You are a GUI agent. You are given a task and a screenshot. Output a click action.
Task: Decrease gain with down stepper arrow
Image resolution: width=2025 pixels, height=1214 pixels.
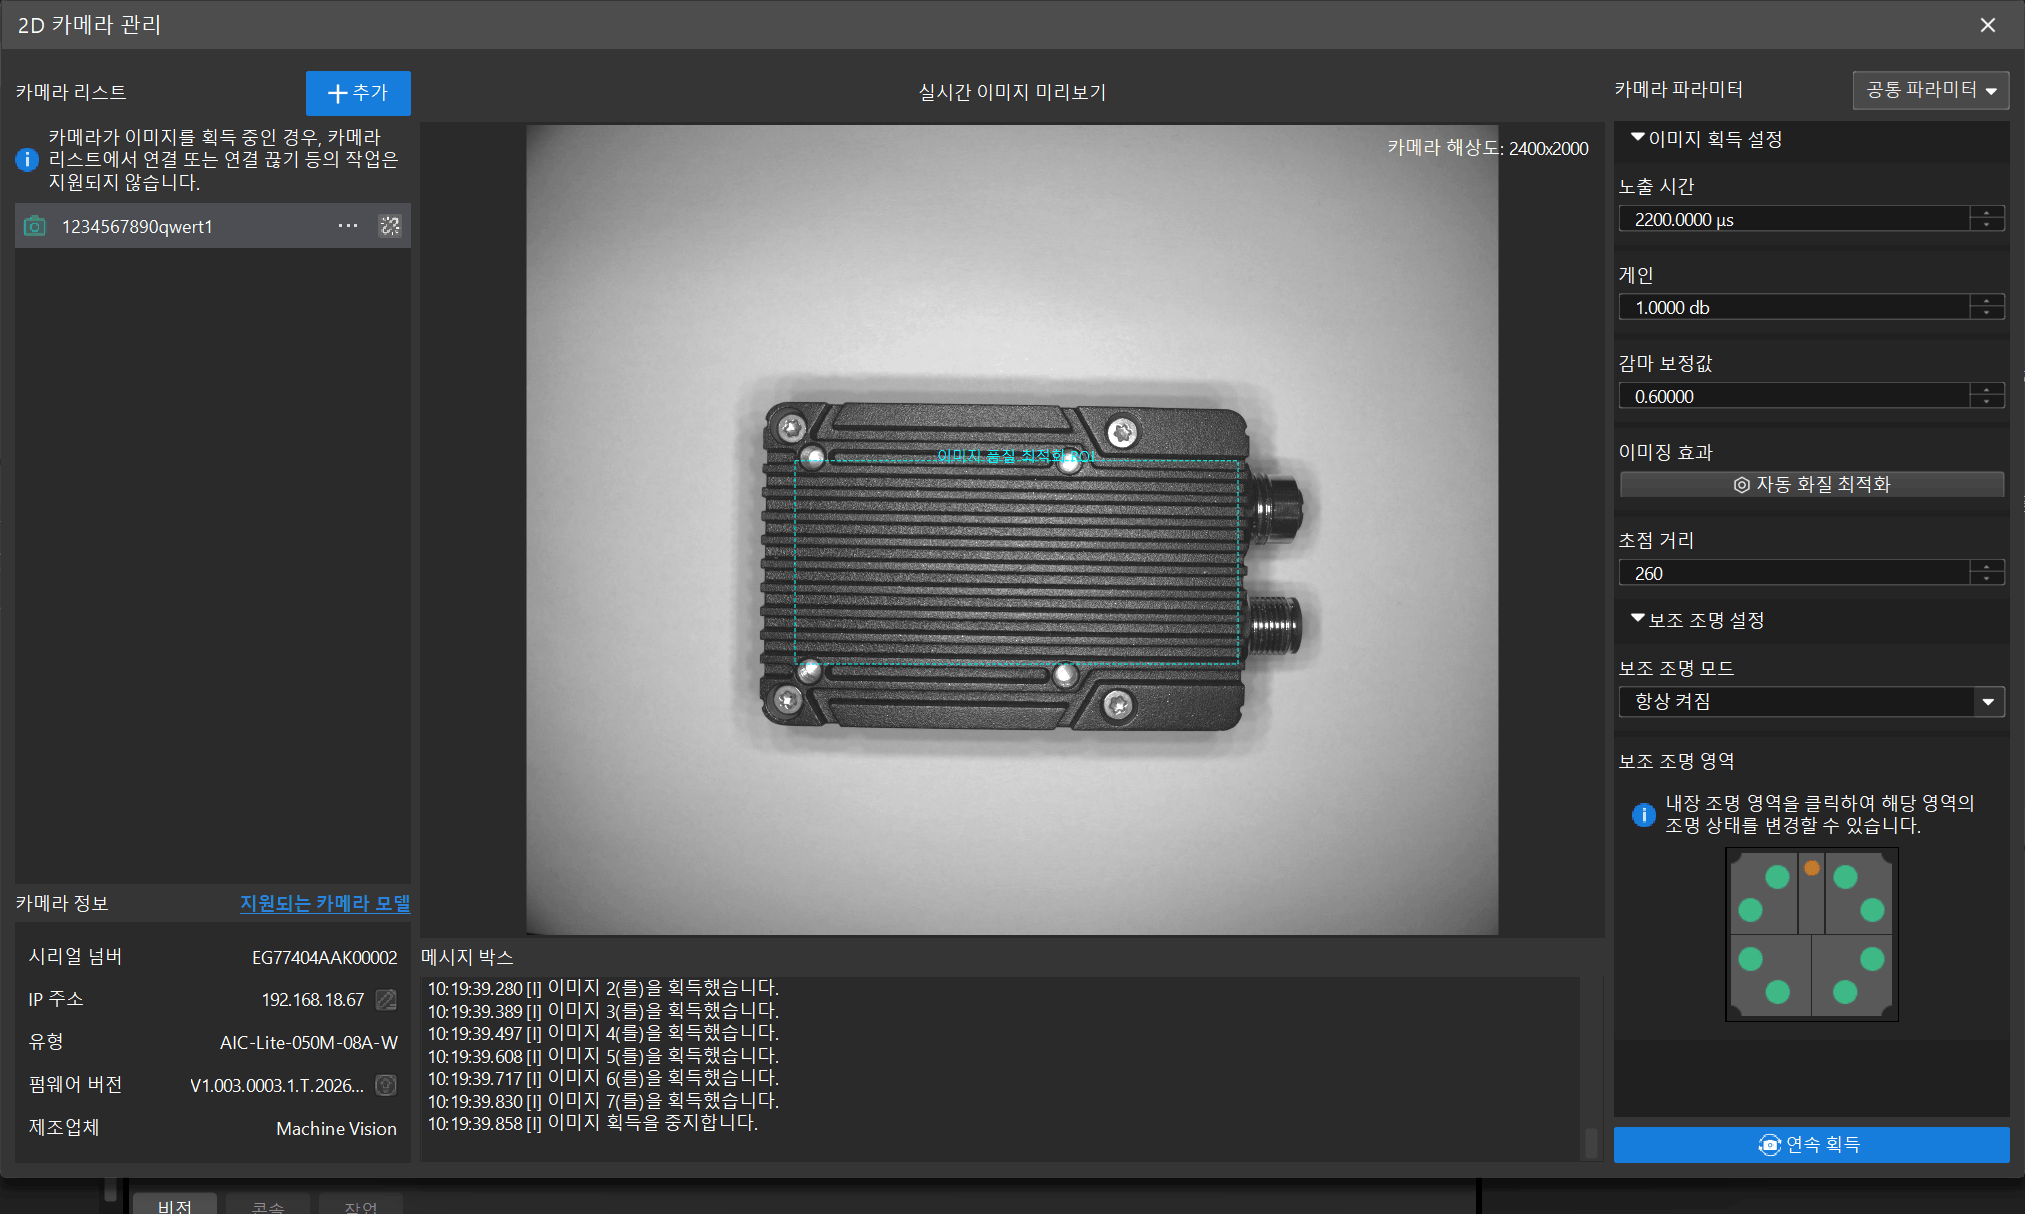click(x=1987, y=313)
